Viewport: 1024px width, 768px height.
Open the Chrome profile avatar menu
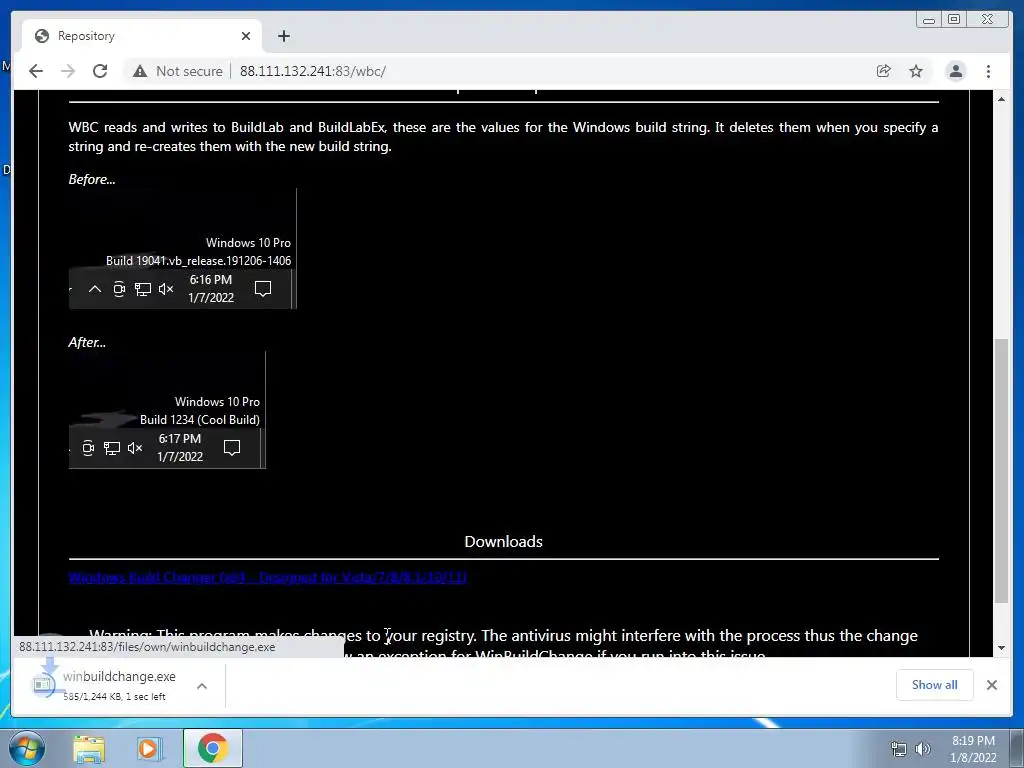[x=955, y=71]
